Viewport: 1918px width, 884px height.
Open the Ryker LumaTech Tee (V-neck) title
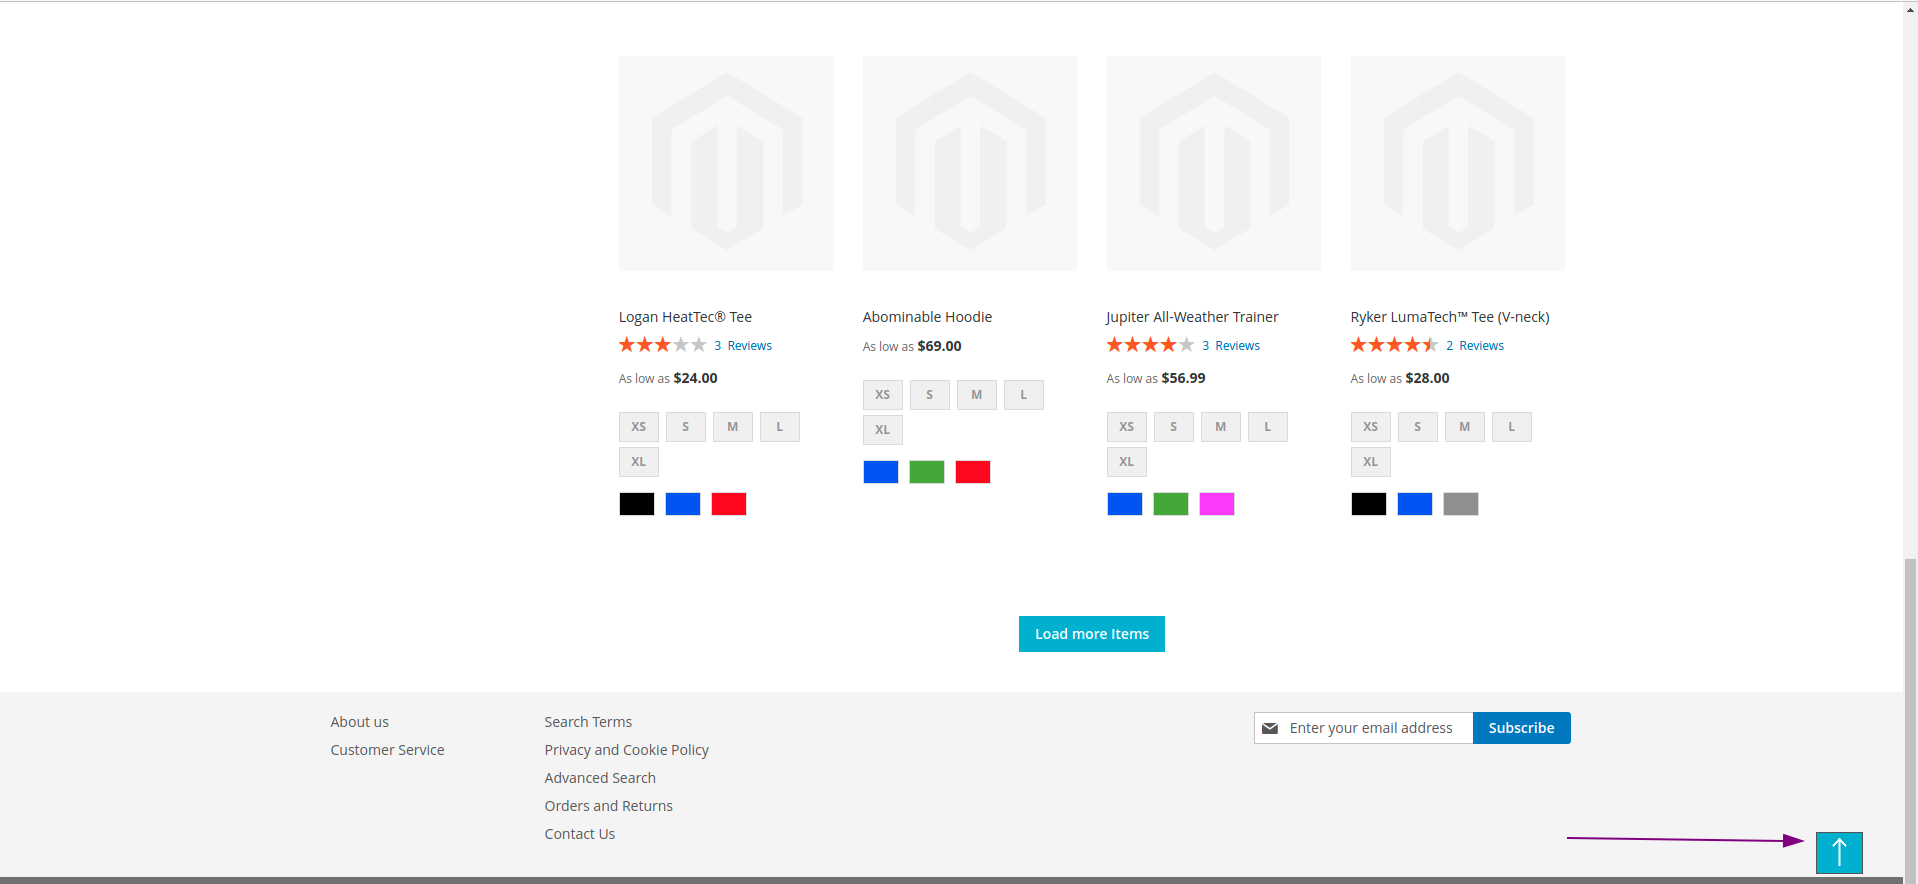[1450, 317]
